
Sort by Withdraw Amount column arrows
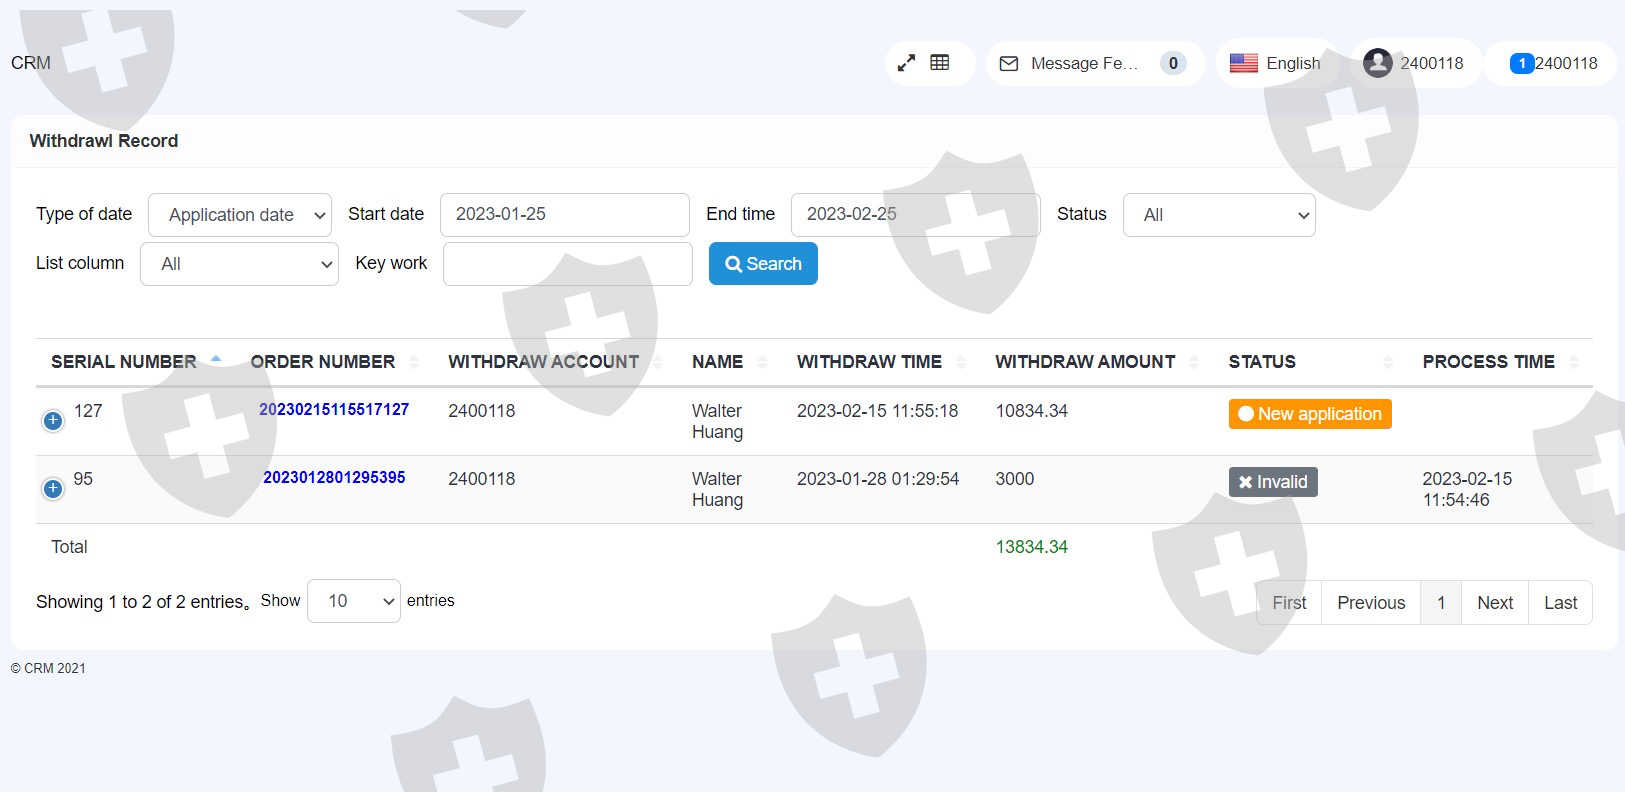pos(1193,362)
